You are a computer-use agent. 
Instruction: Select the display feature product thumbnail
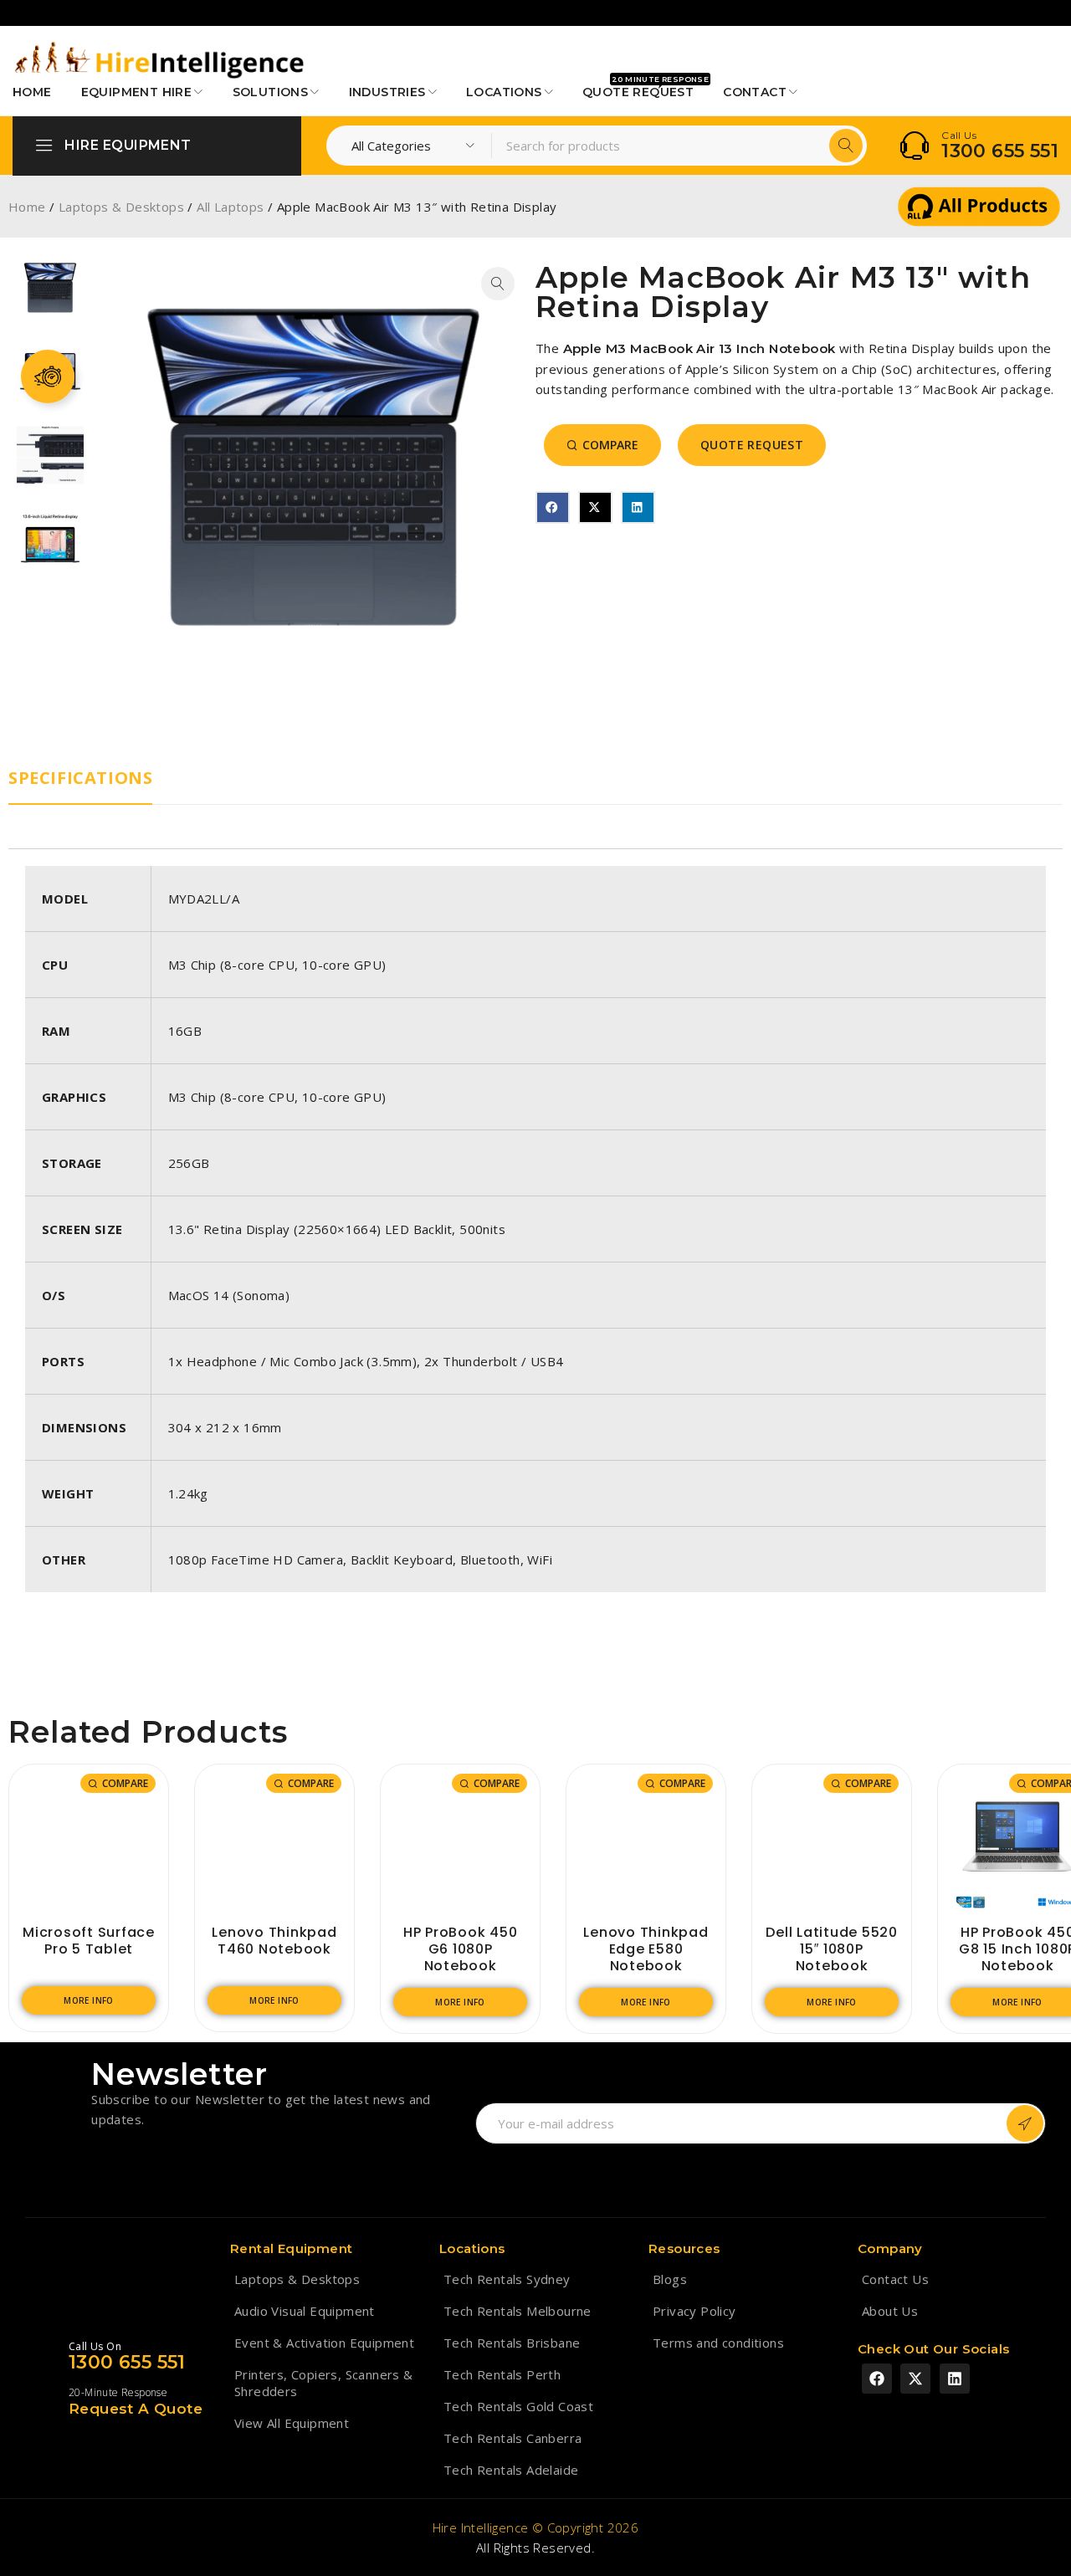click(x=50, y=540)
